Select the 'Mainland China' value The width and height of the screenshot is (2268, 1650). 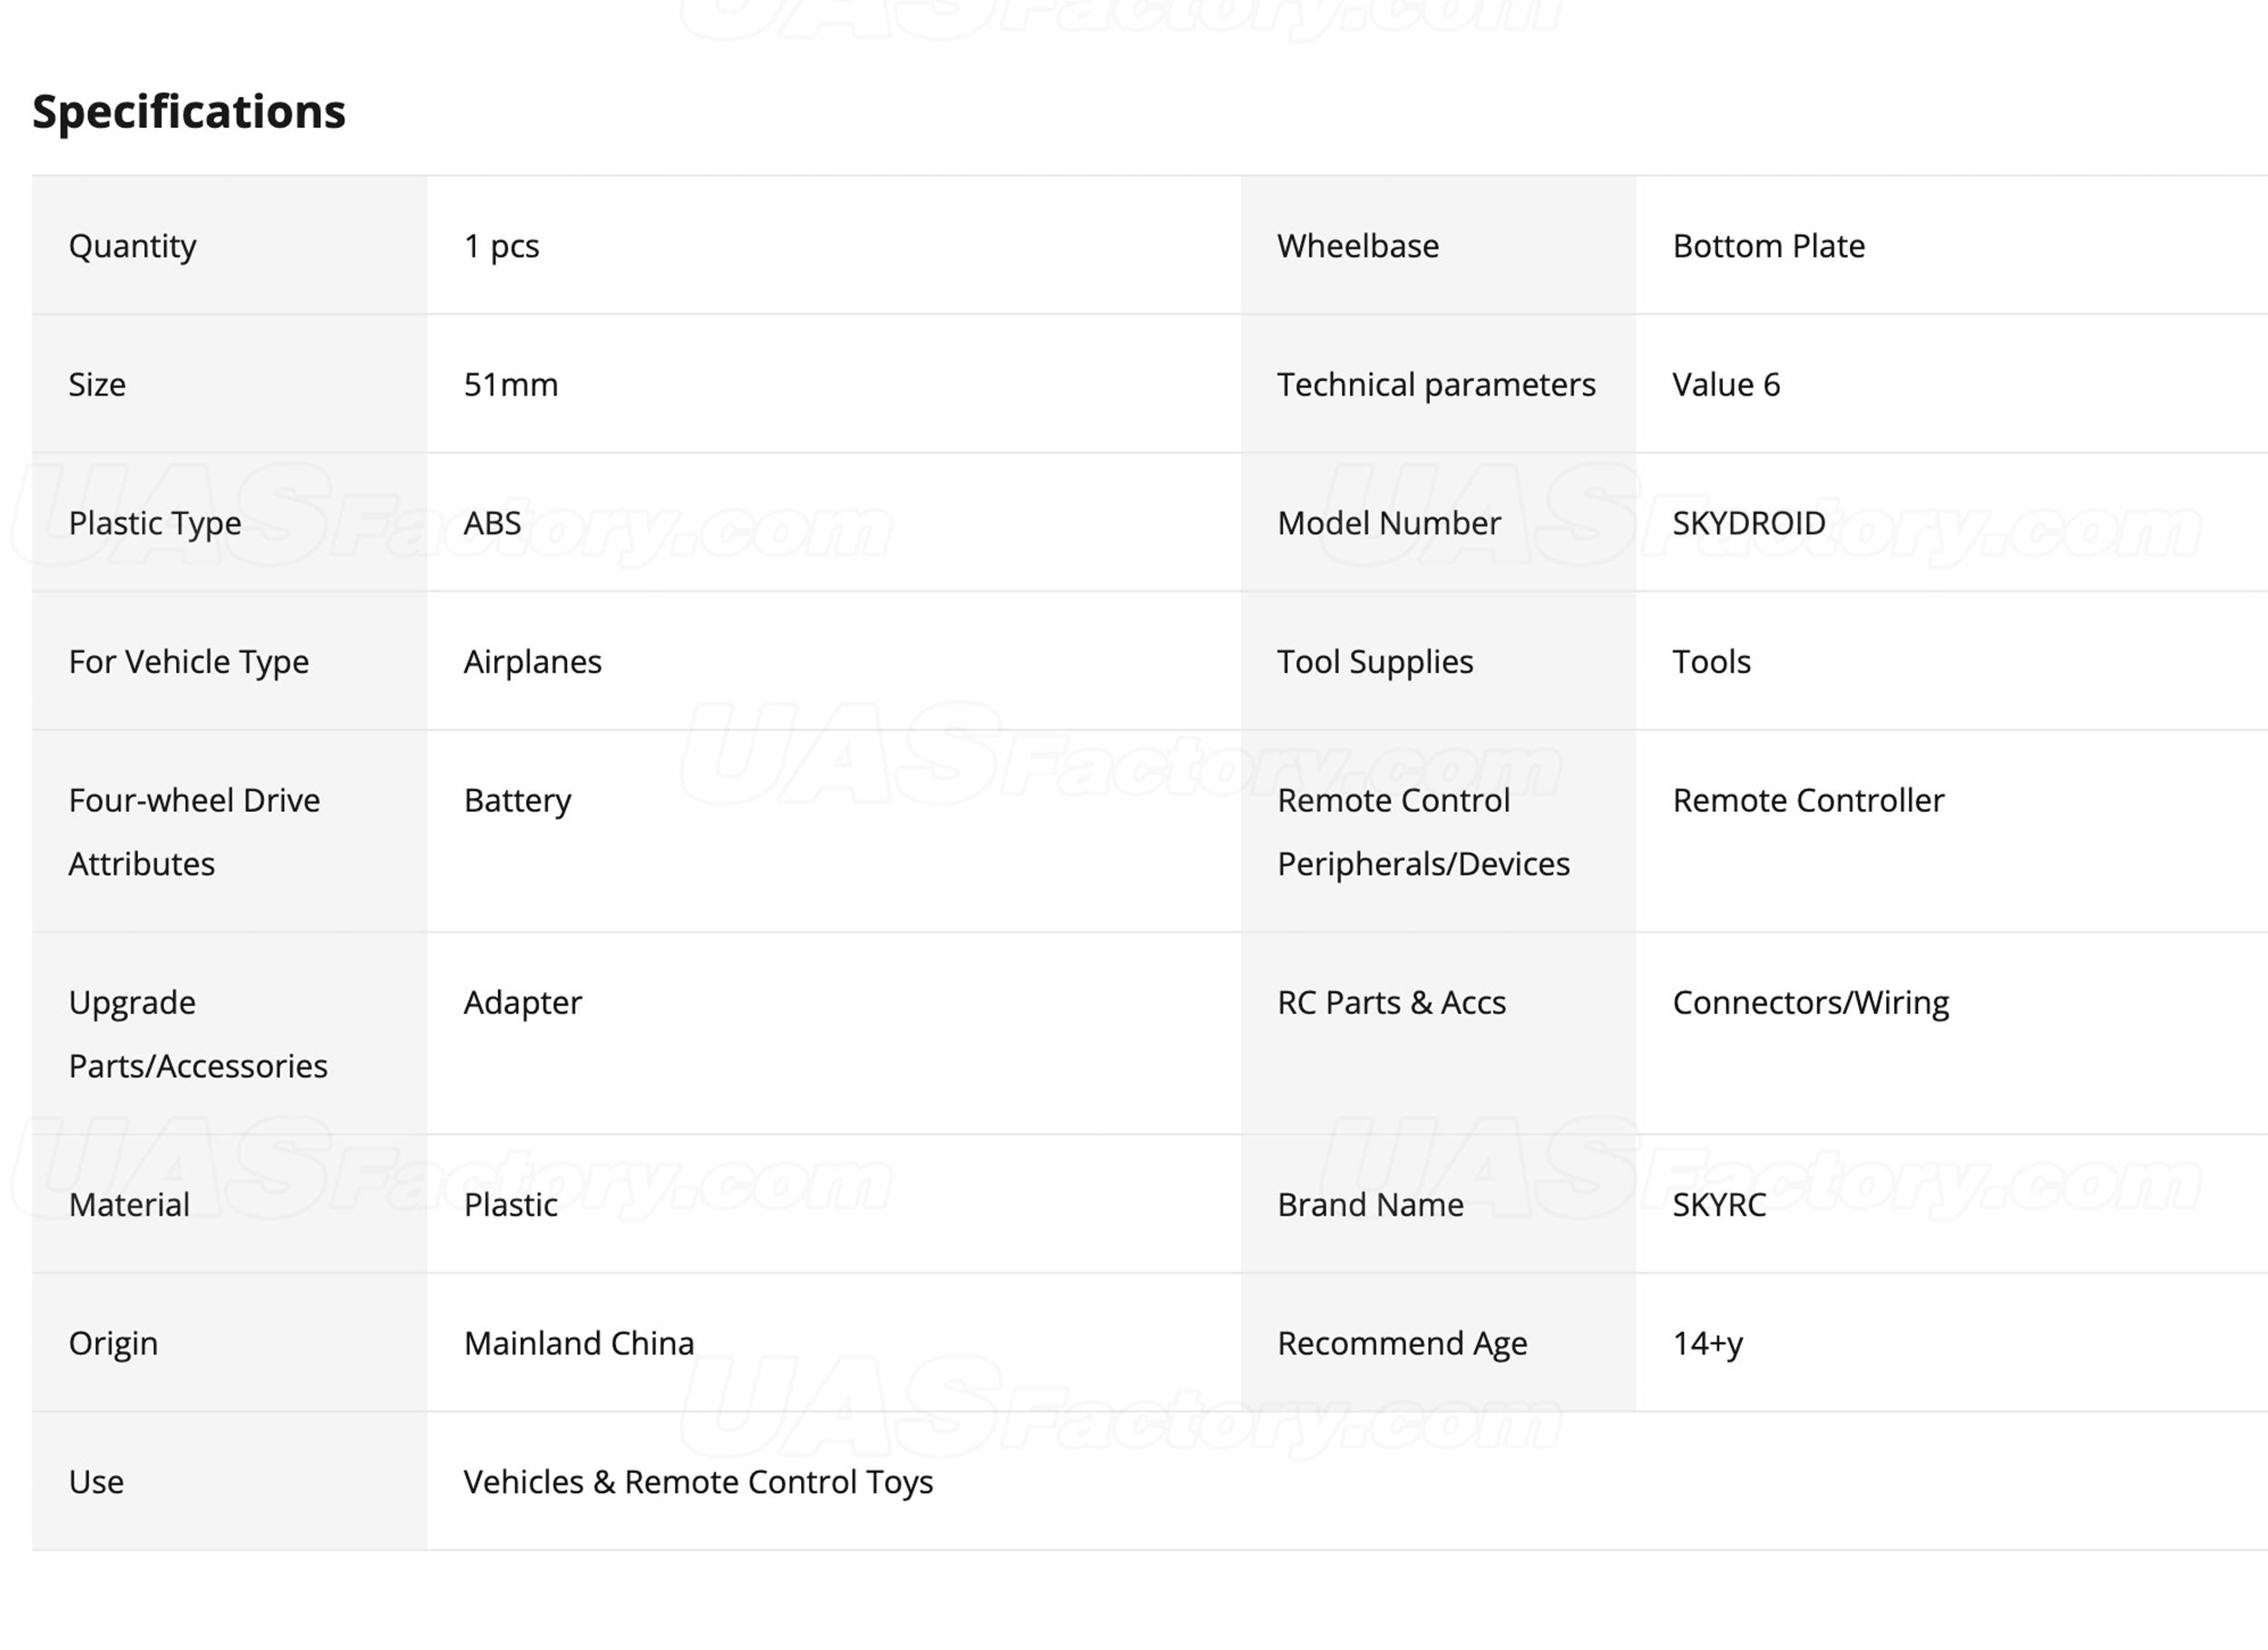click(x=579, y=1343)
